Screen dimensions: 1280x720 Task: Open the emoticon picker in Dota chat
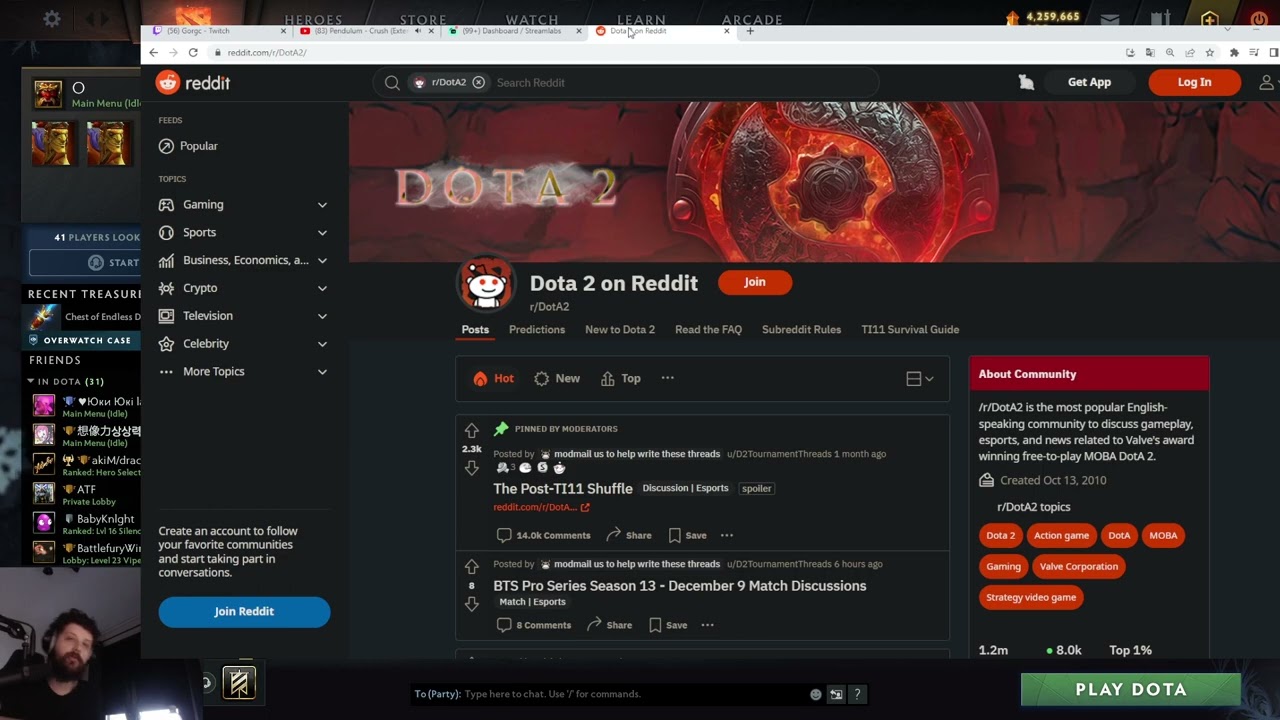coord(816,694)
